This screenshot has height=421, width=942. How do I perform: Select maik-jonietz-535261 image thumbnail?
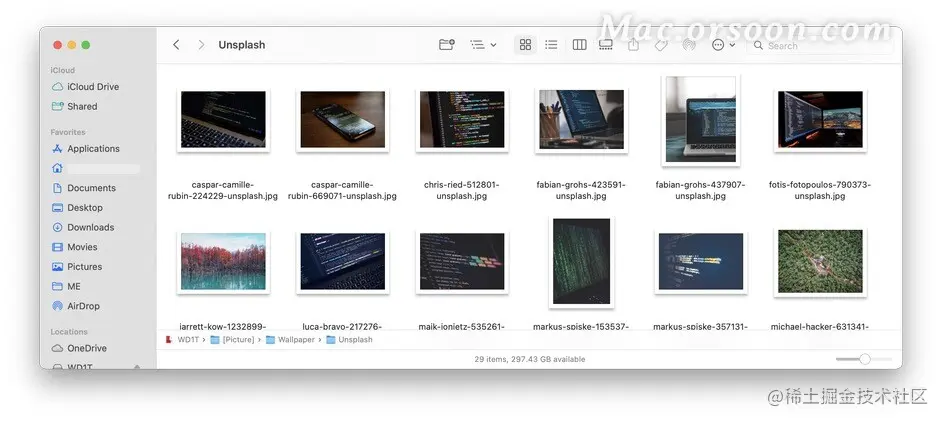click(462, 261)
